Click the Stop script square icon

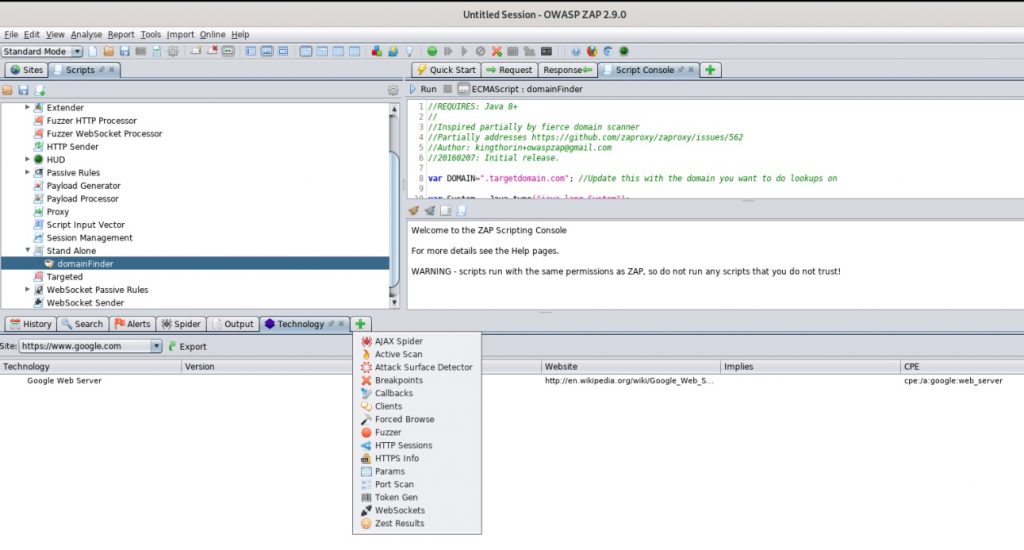tap(449, 89)
